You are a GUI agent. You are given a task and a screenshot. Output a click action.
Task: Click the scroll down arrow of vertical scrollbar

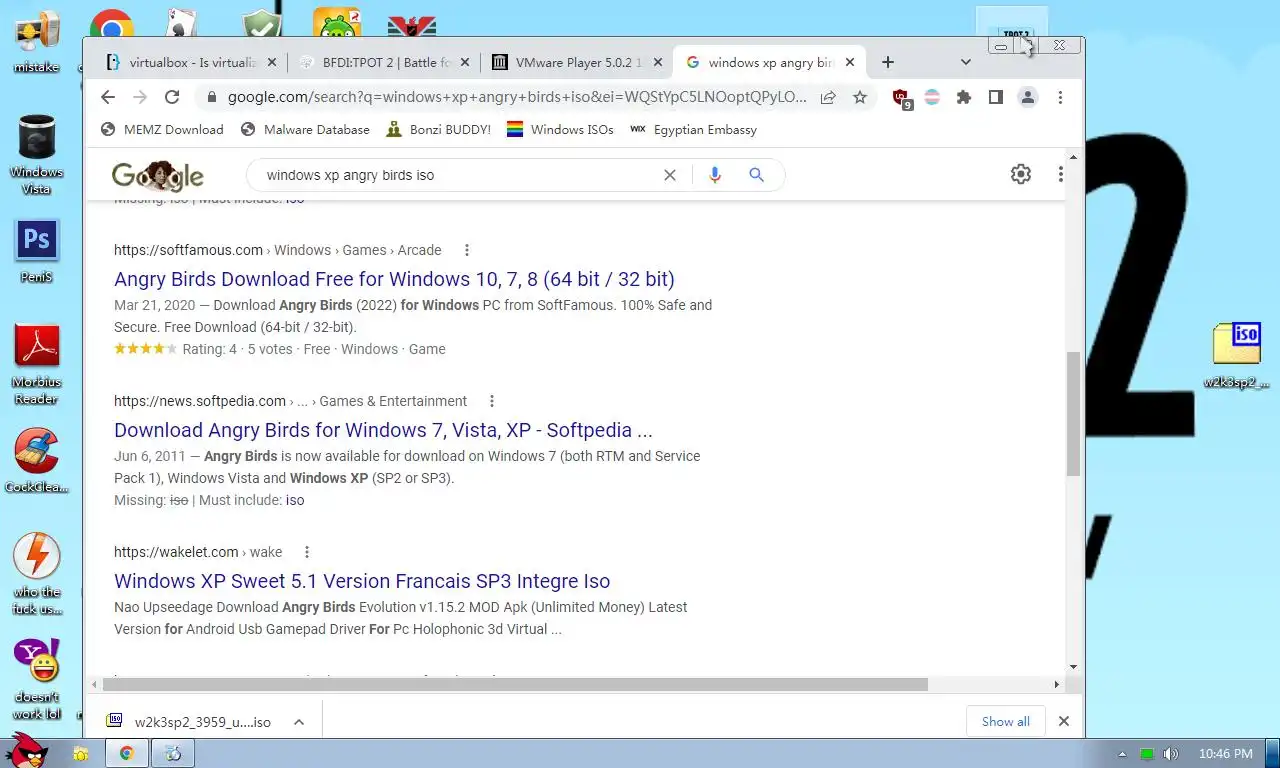click(x=1074, y=667)
